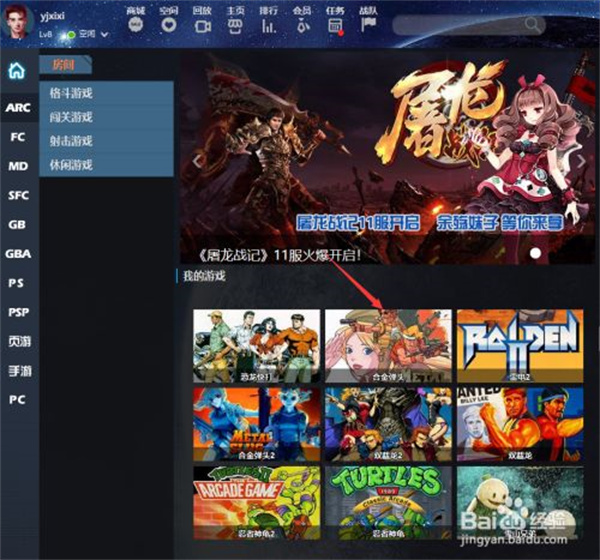Launch the 合金弹头2 game thumbnail
Viewport: 600px width, 560px height.
tap(257, 424)
